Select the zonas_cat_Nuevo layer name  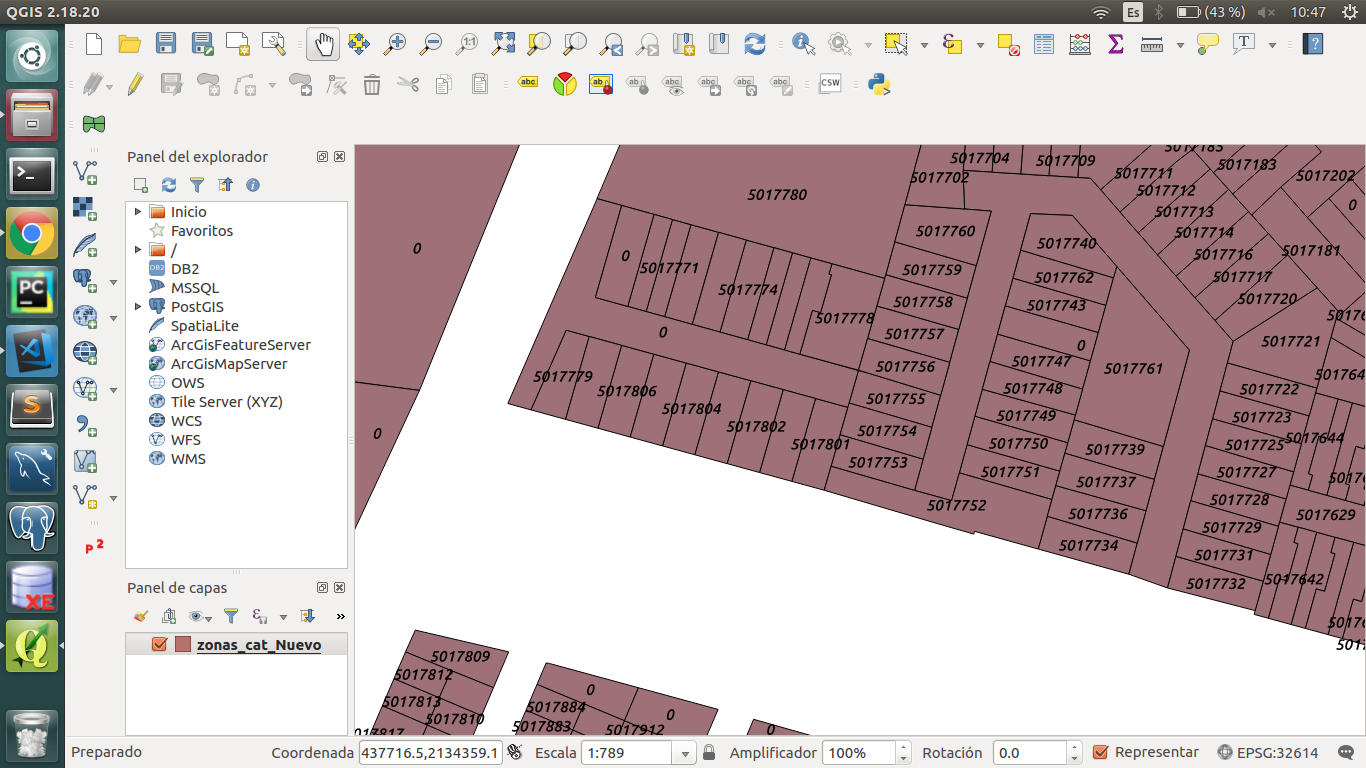tap(259, 645)
